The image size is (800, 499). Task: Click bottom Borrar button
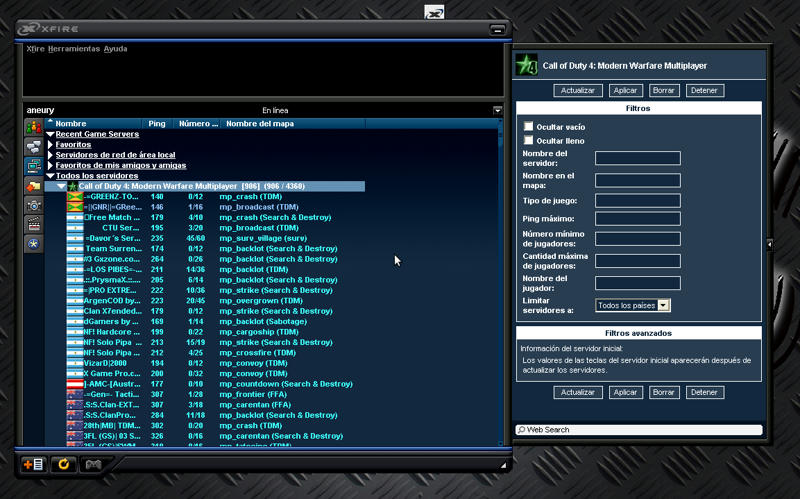point(664,392)
